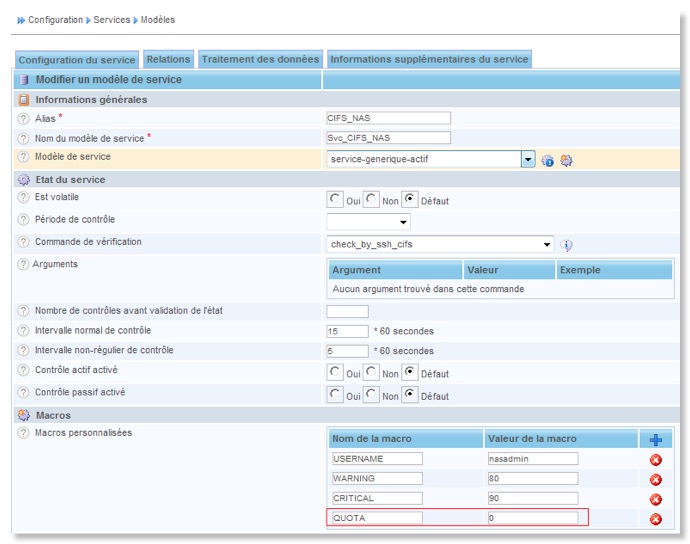Switch to the Relations tab
The width and height of the screenshot is (690, 544).
[x=168, y=60]
